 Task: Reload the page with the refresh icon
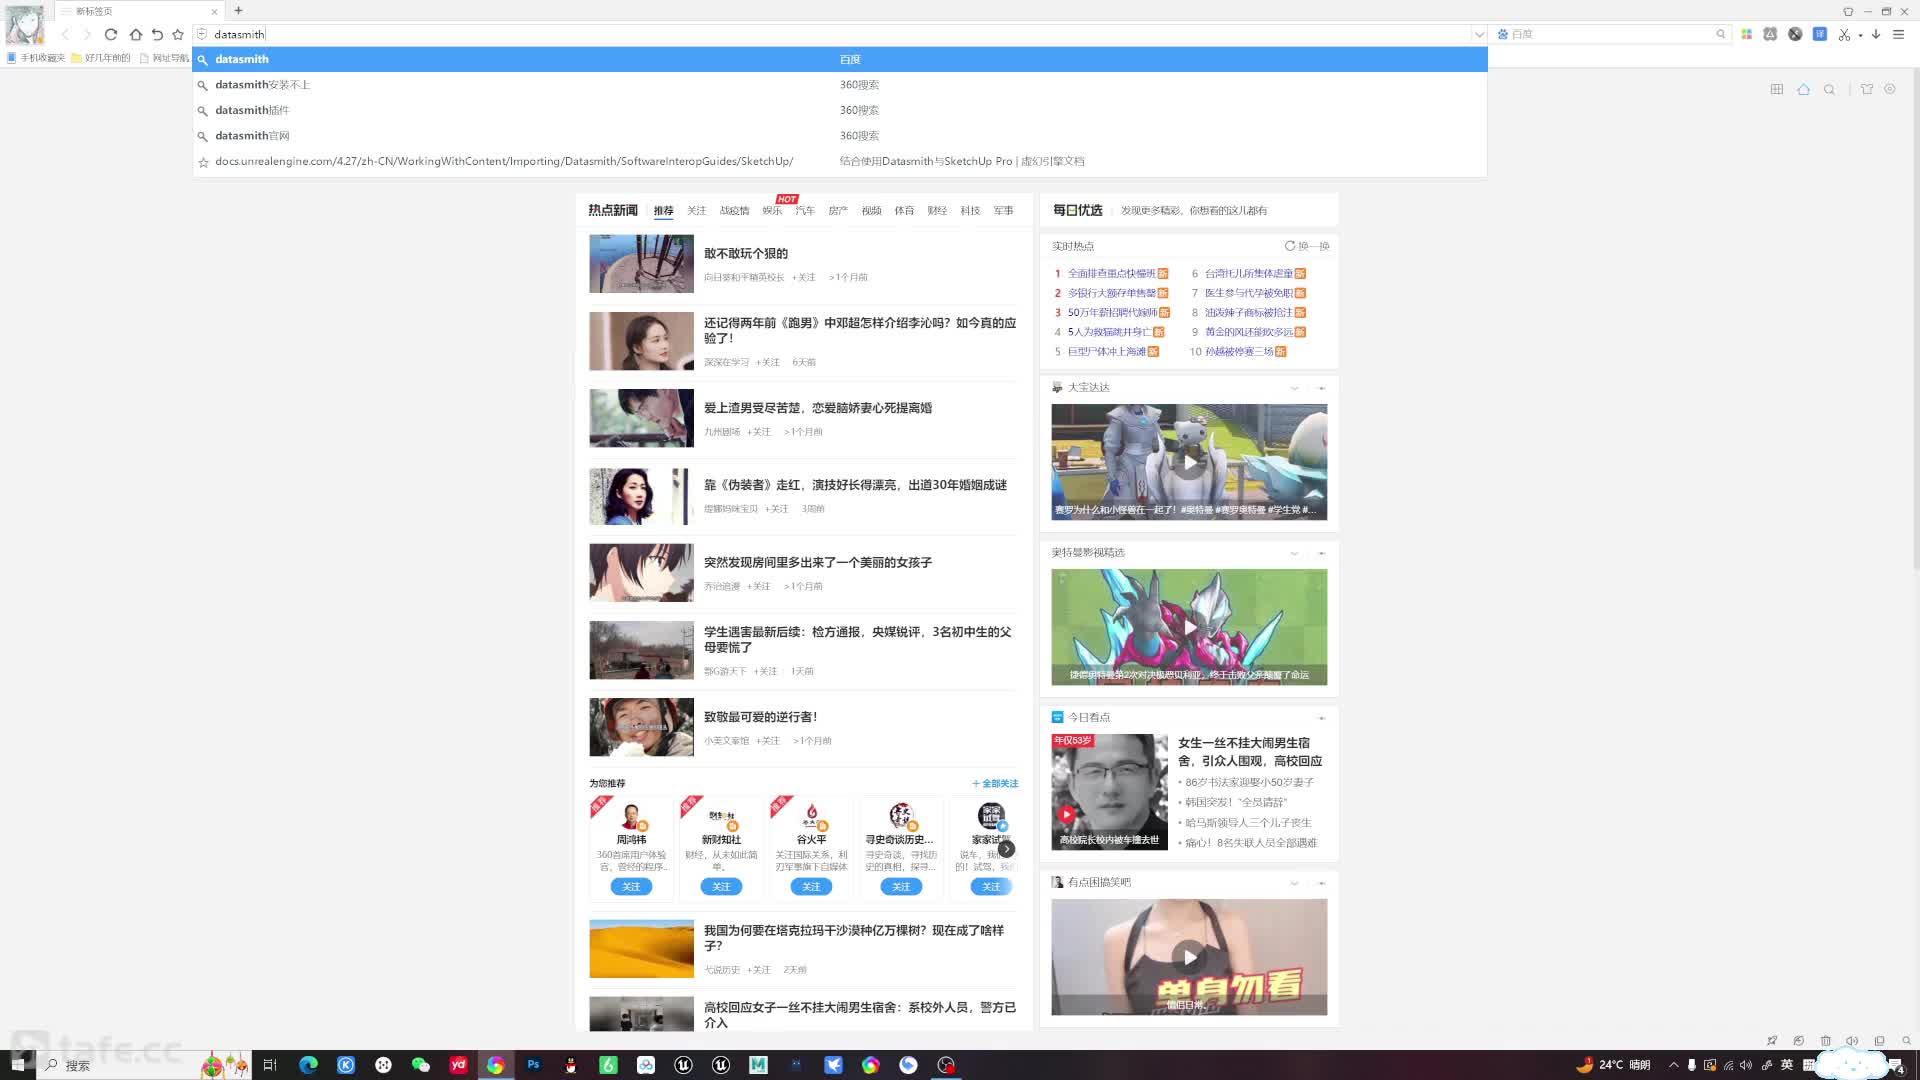[x=111, y=34]
